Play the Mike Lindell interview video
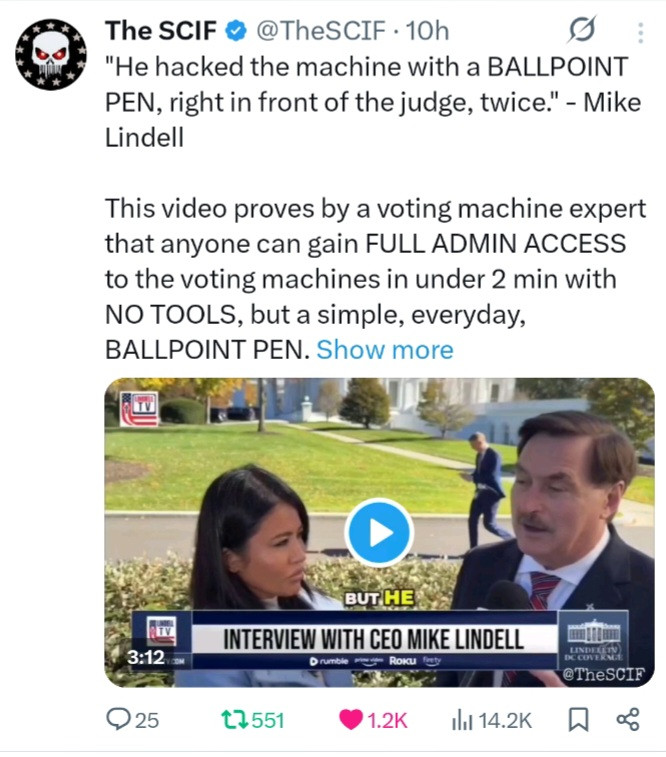The width and height of the screenshot is (666, 757). click(x=379, y=532)
